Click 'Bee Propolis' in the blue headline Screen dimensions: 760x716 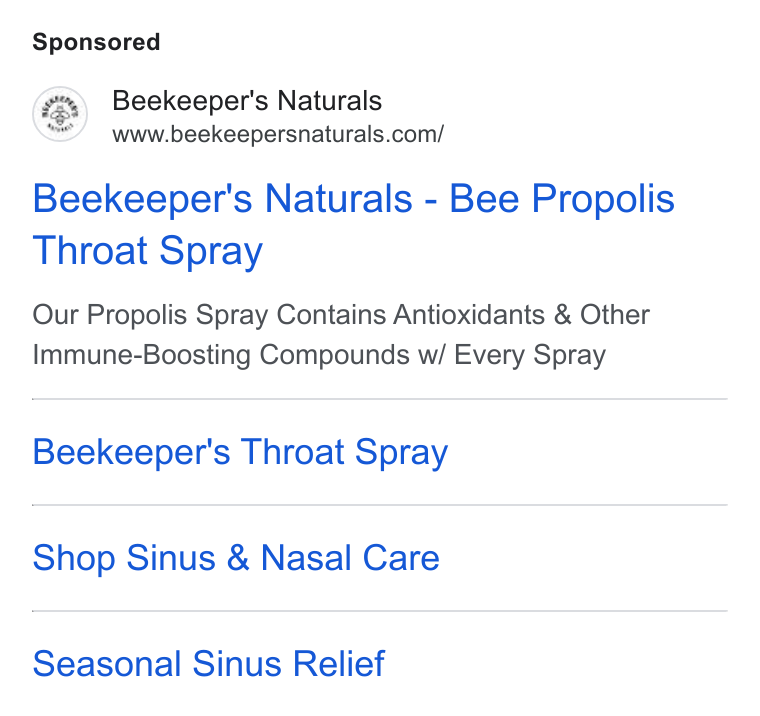[x=562, y=199]
